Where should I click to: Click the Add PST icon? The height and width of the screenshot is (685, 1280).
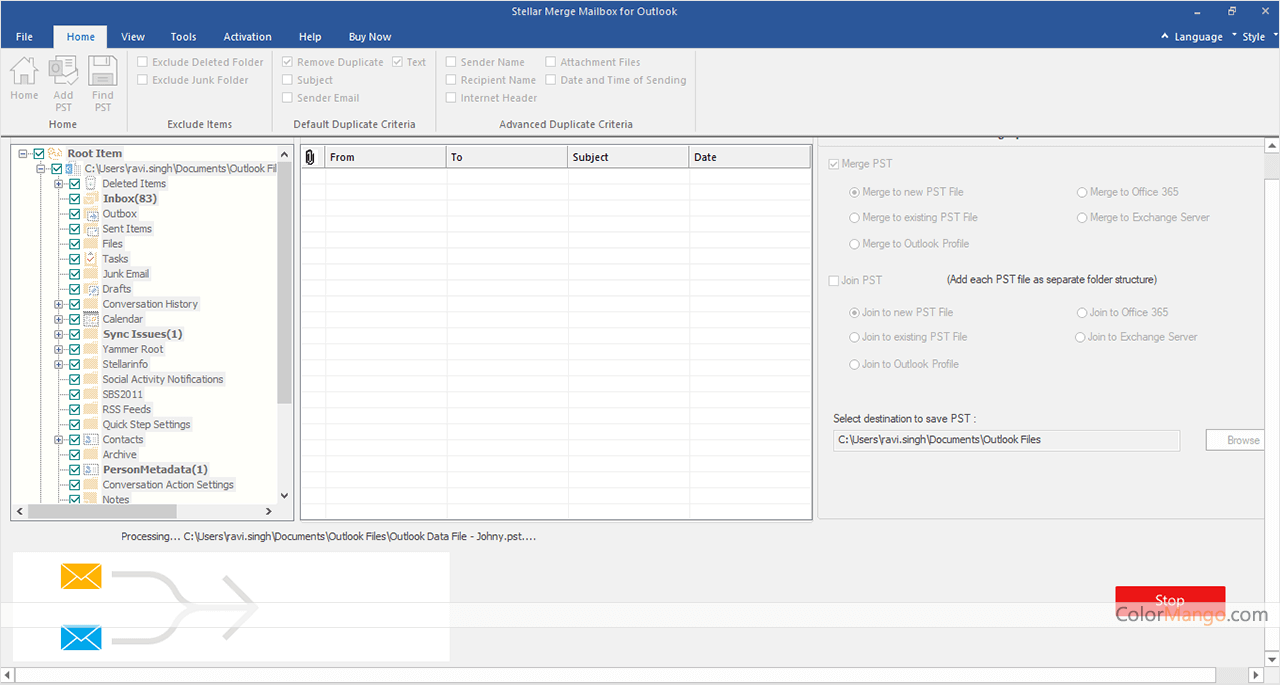(63, 72)
